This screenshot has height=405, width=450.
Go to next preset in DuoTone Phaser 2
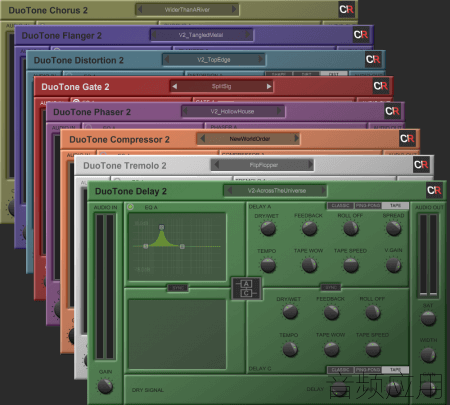[279, 111]
